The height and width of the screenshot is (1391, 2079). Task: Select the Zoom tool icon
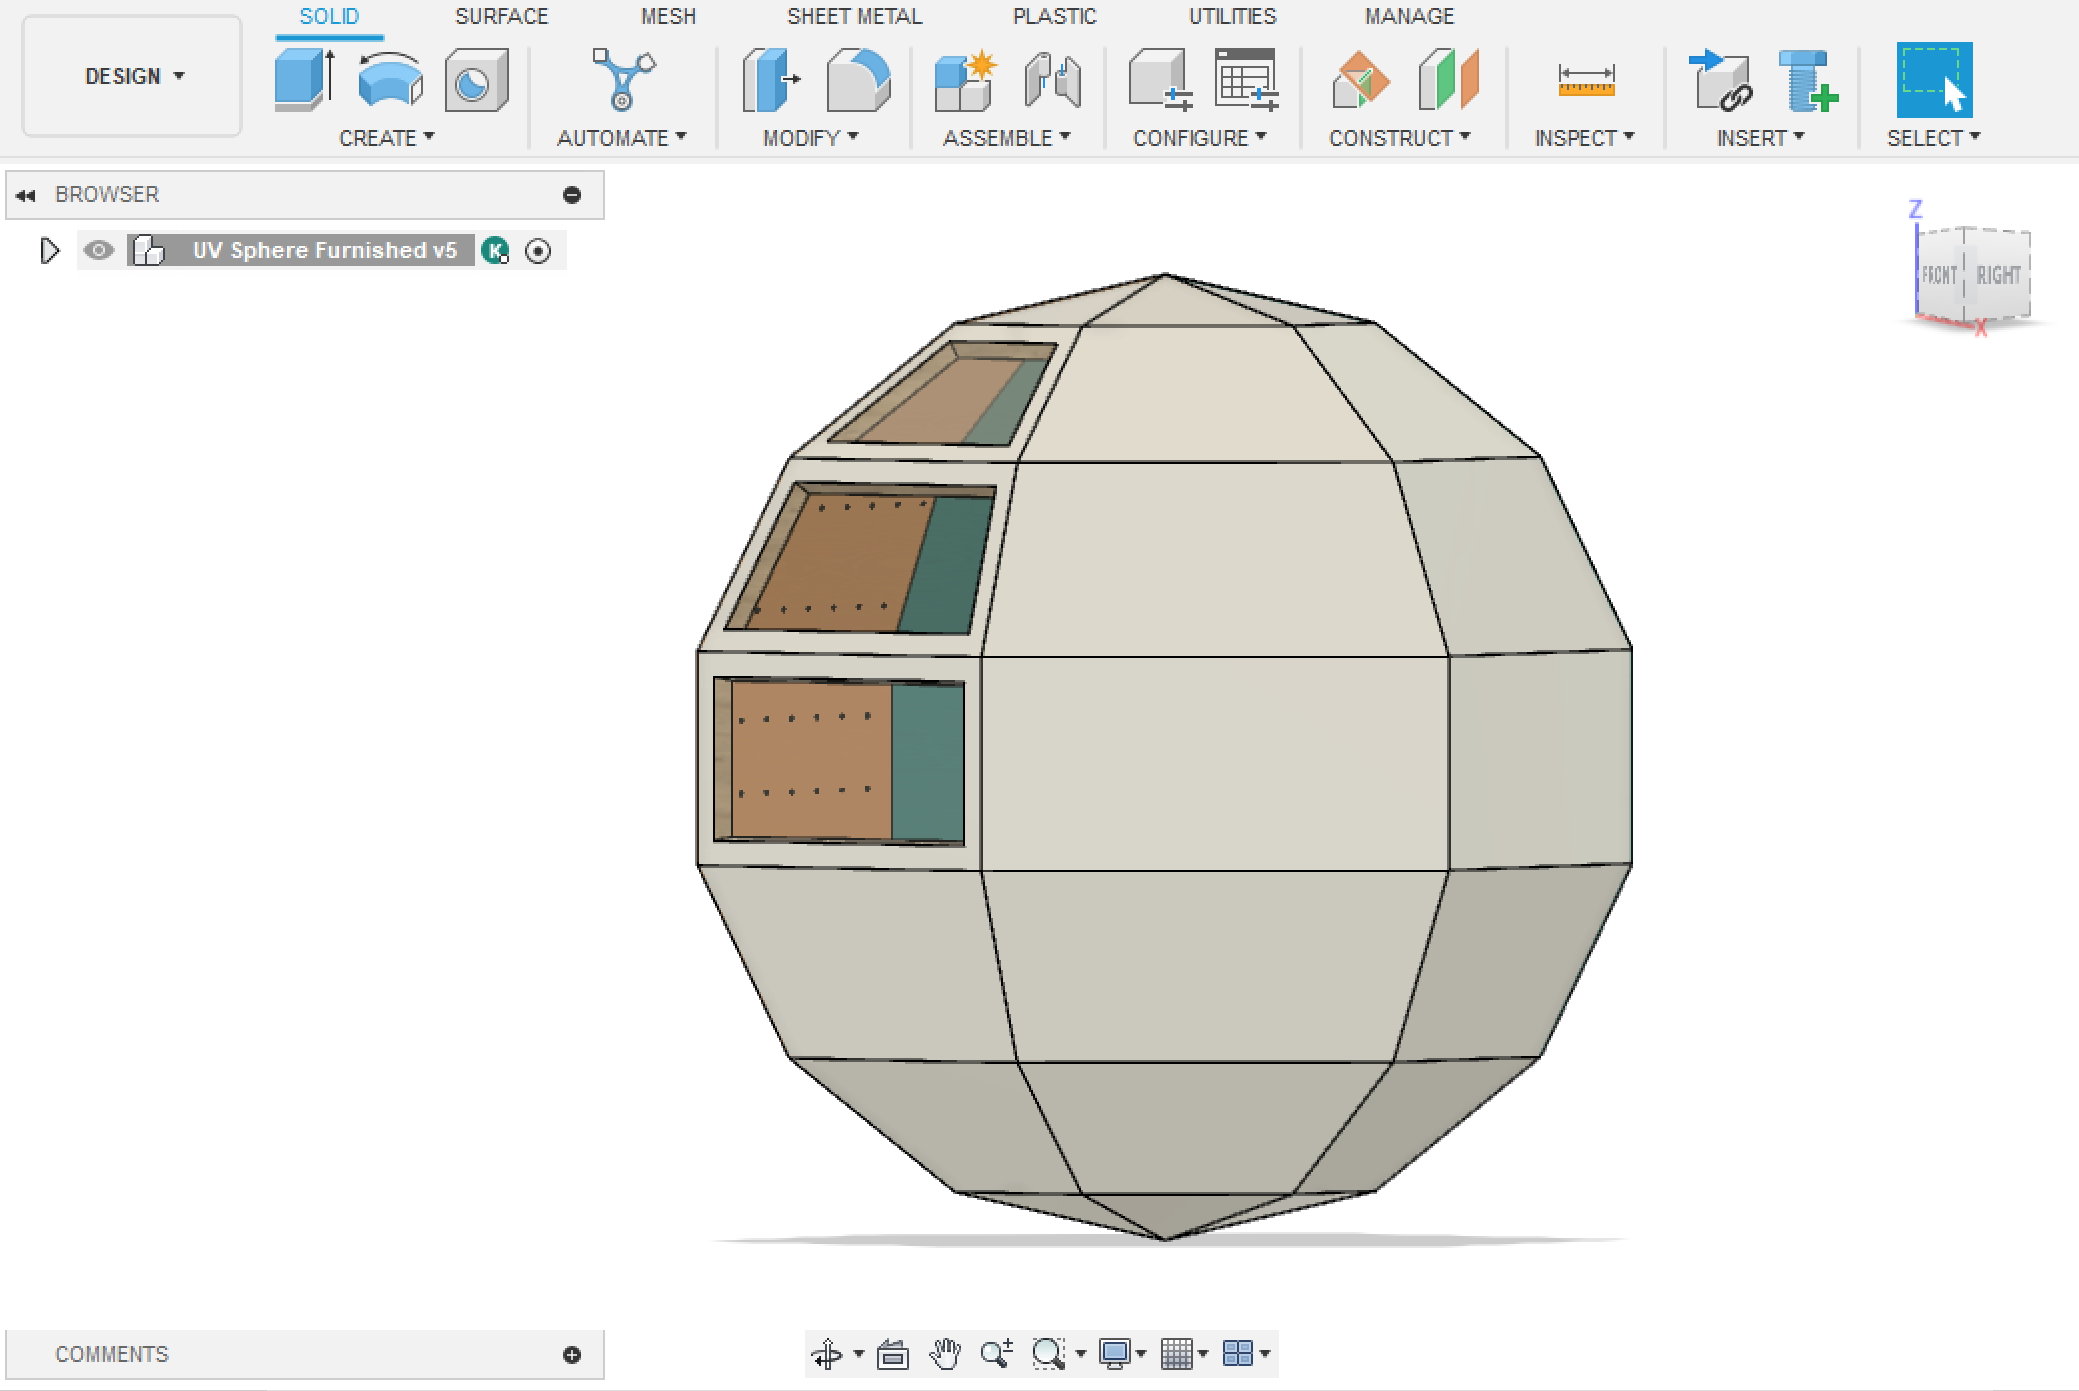coord(997,1354)
